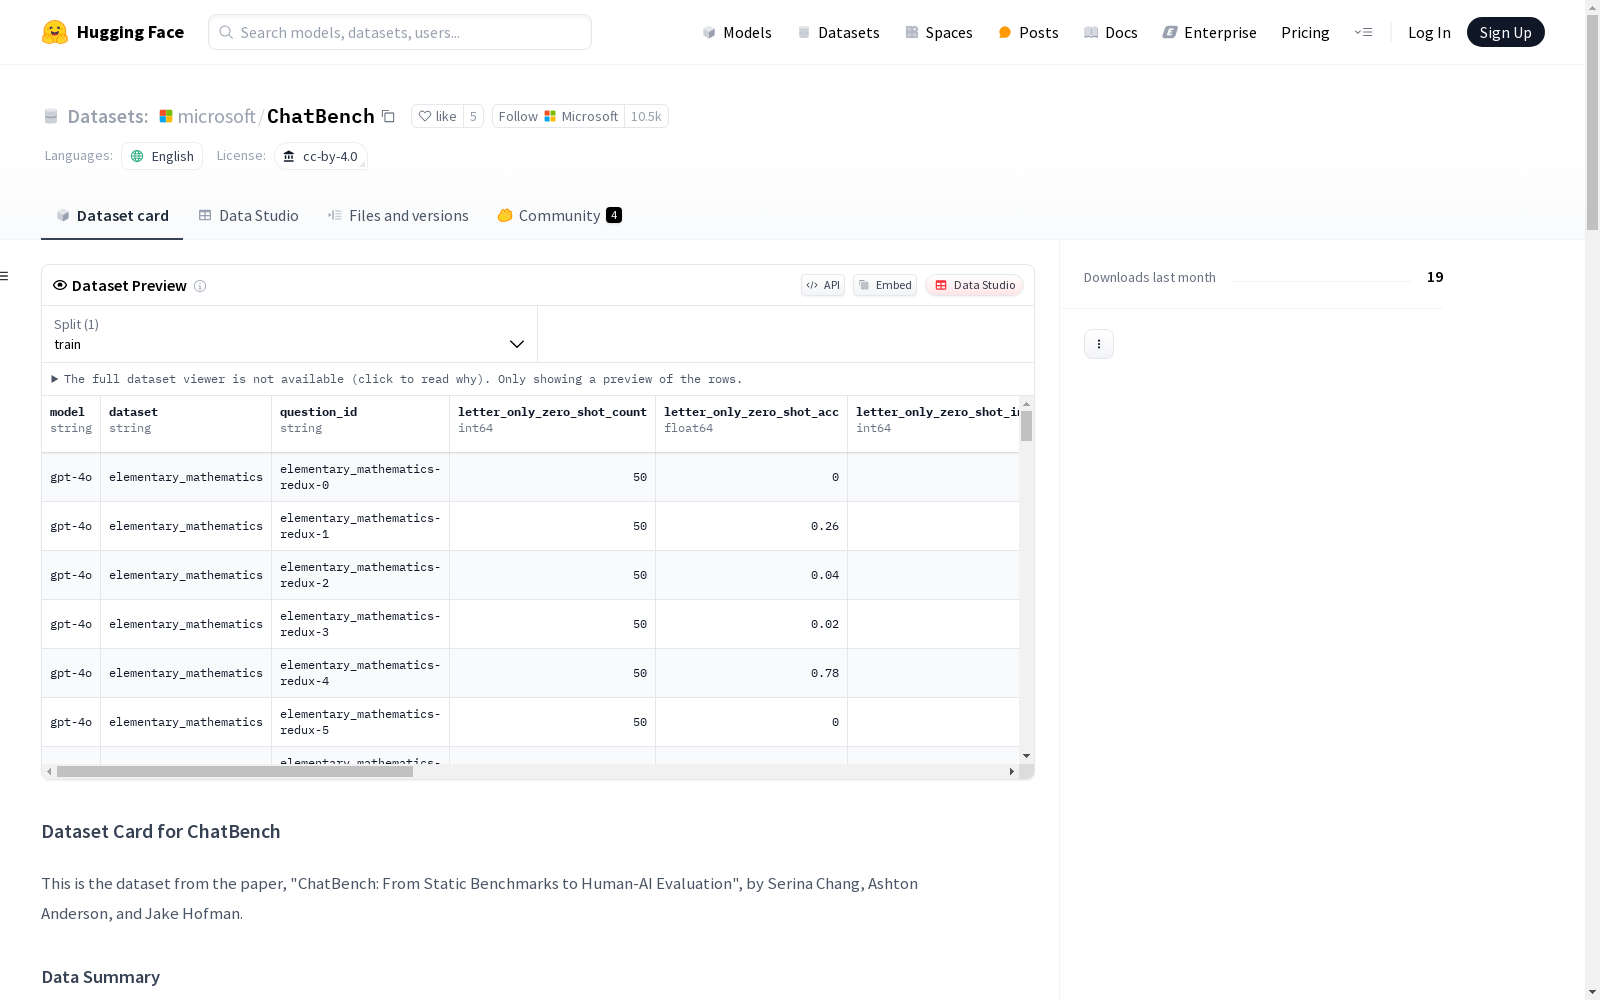
Task: Open the Files and versions tab
Action: pyautogui.click(x=398, y=216)
